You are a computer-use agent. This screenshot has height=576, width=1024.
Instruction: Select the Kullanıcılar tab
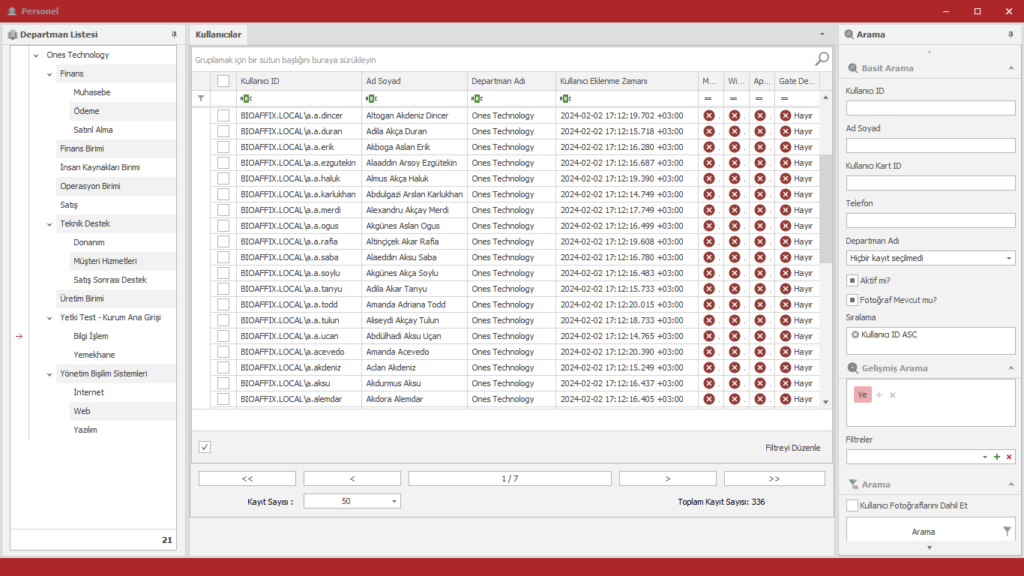218,35
